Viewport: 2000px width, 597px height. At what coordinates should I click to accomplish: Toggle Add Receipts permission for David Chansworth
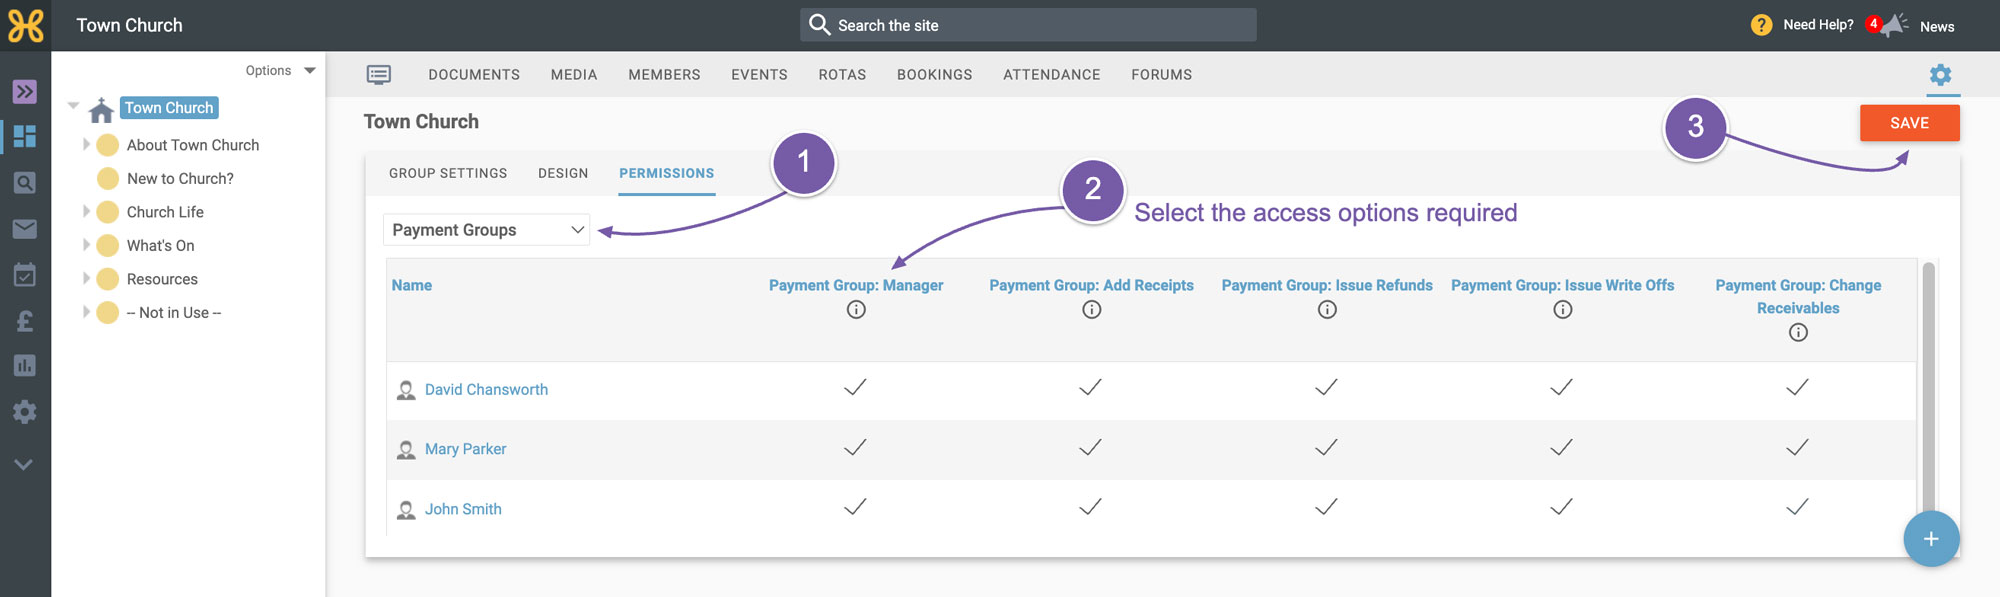coord(1091,387)
